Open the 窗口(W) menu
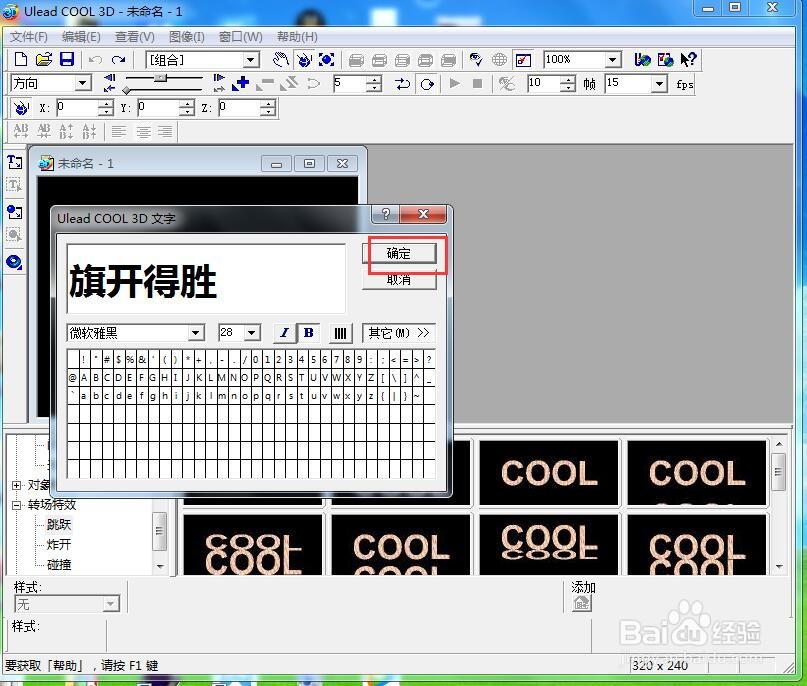 click(x=240, y=37)
